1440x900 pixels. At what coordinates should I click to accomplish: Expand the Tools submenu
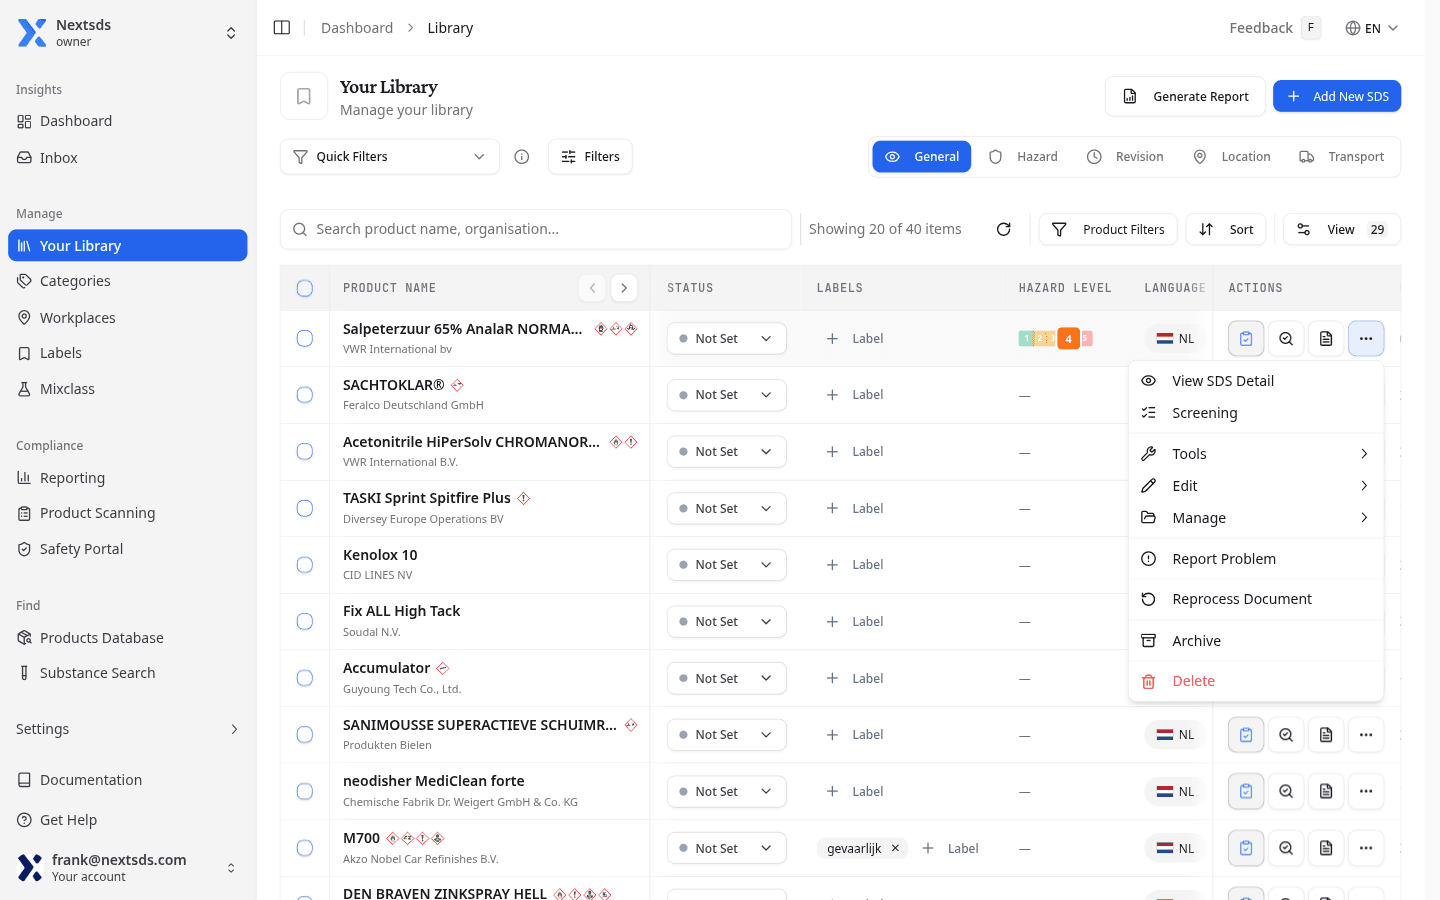pyautogui.click(x=1256, y=454)
